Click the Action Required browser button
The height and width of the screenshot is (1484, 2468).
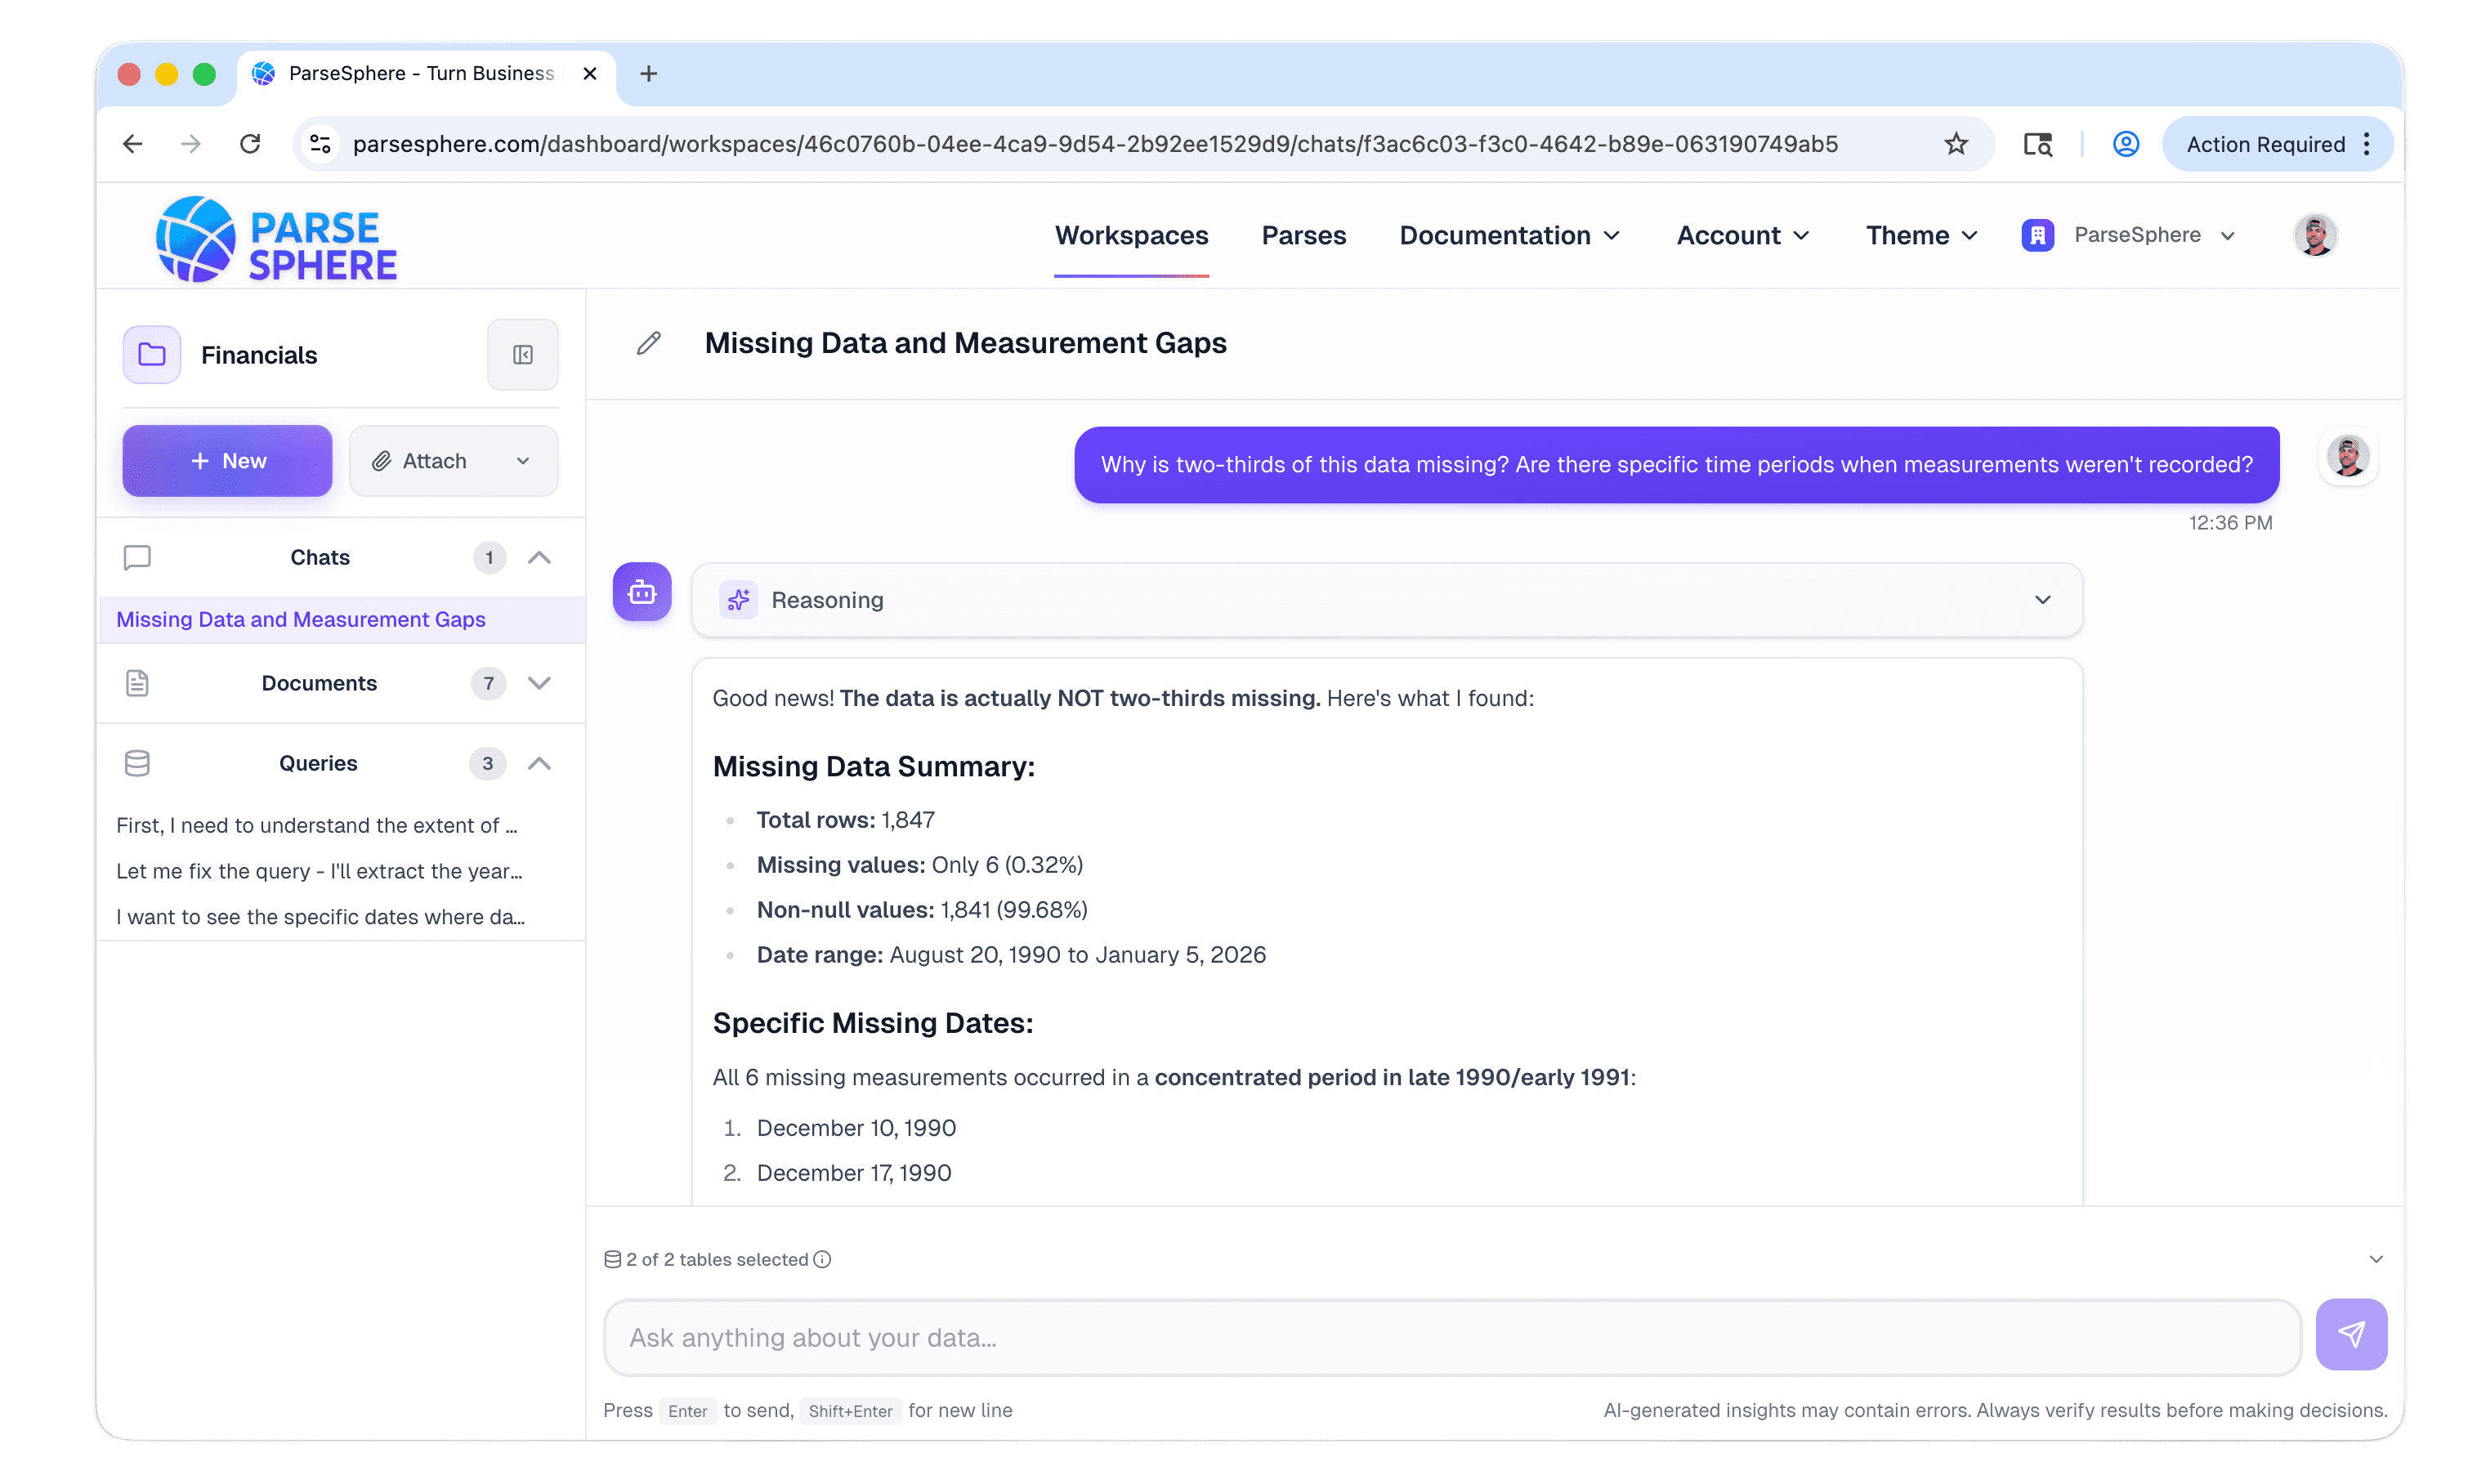pyautogui.click(x=2267, y=143)
